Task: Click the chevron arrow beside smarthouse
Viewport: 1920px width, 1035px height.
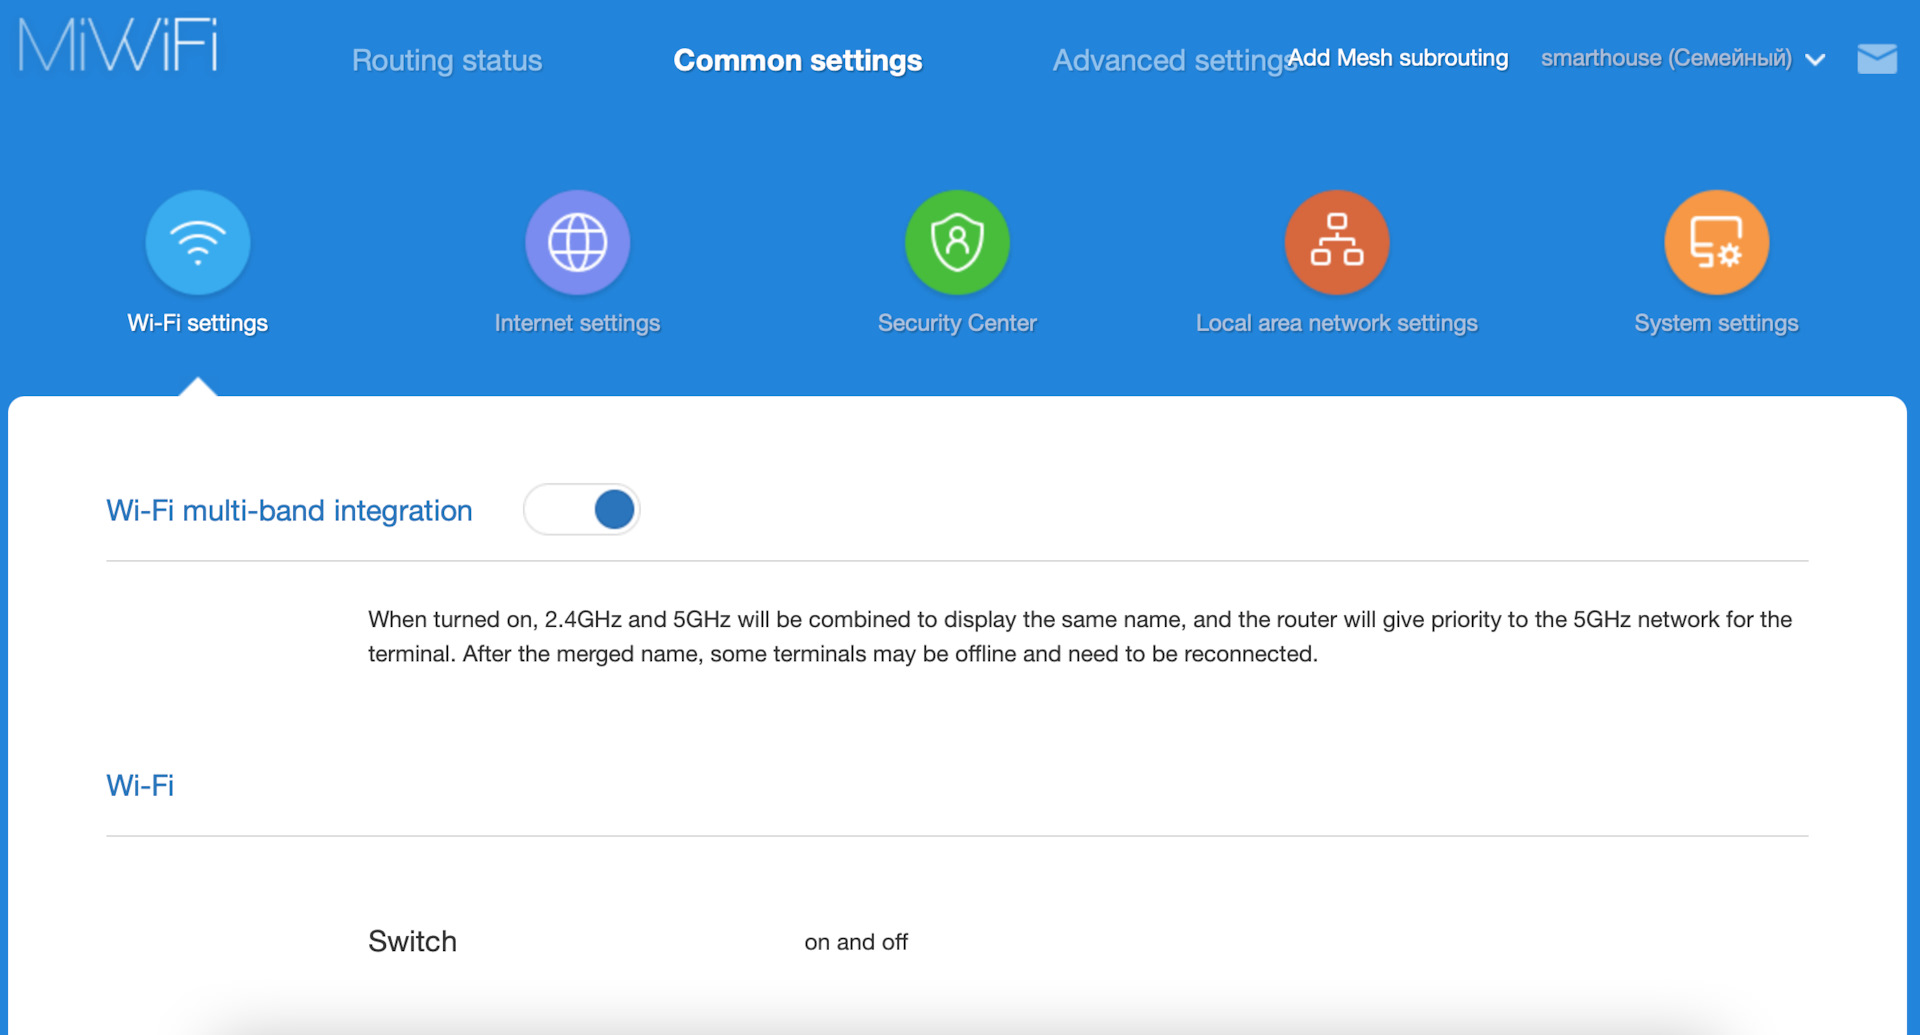Action: pos(1816,60)
